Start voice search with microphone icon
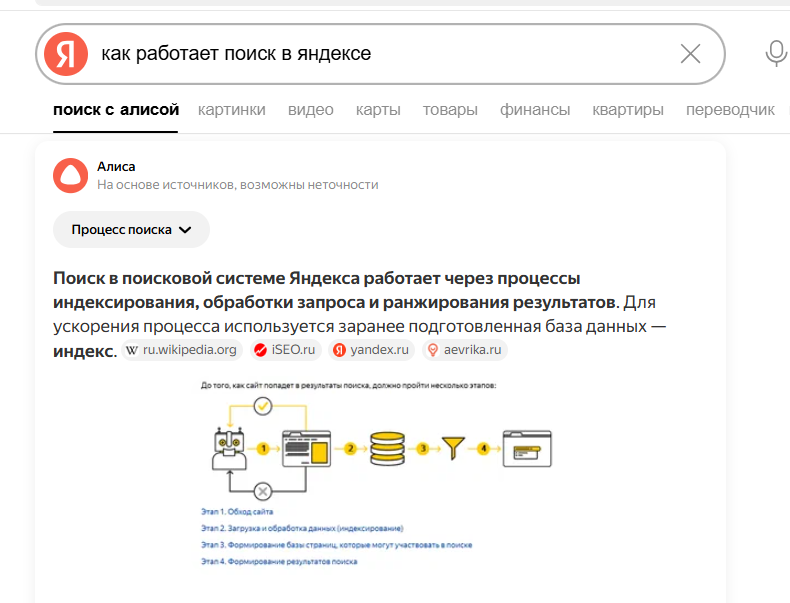The width and height of the screenshot is (790, 603). [776, 53]
